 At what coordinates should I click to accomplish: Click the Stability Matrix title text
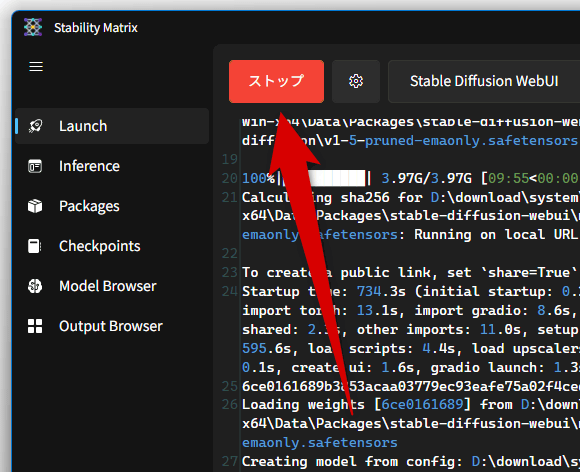coord(96,28)
